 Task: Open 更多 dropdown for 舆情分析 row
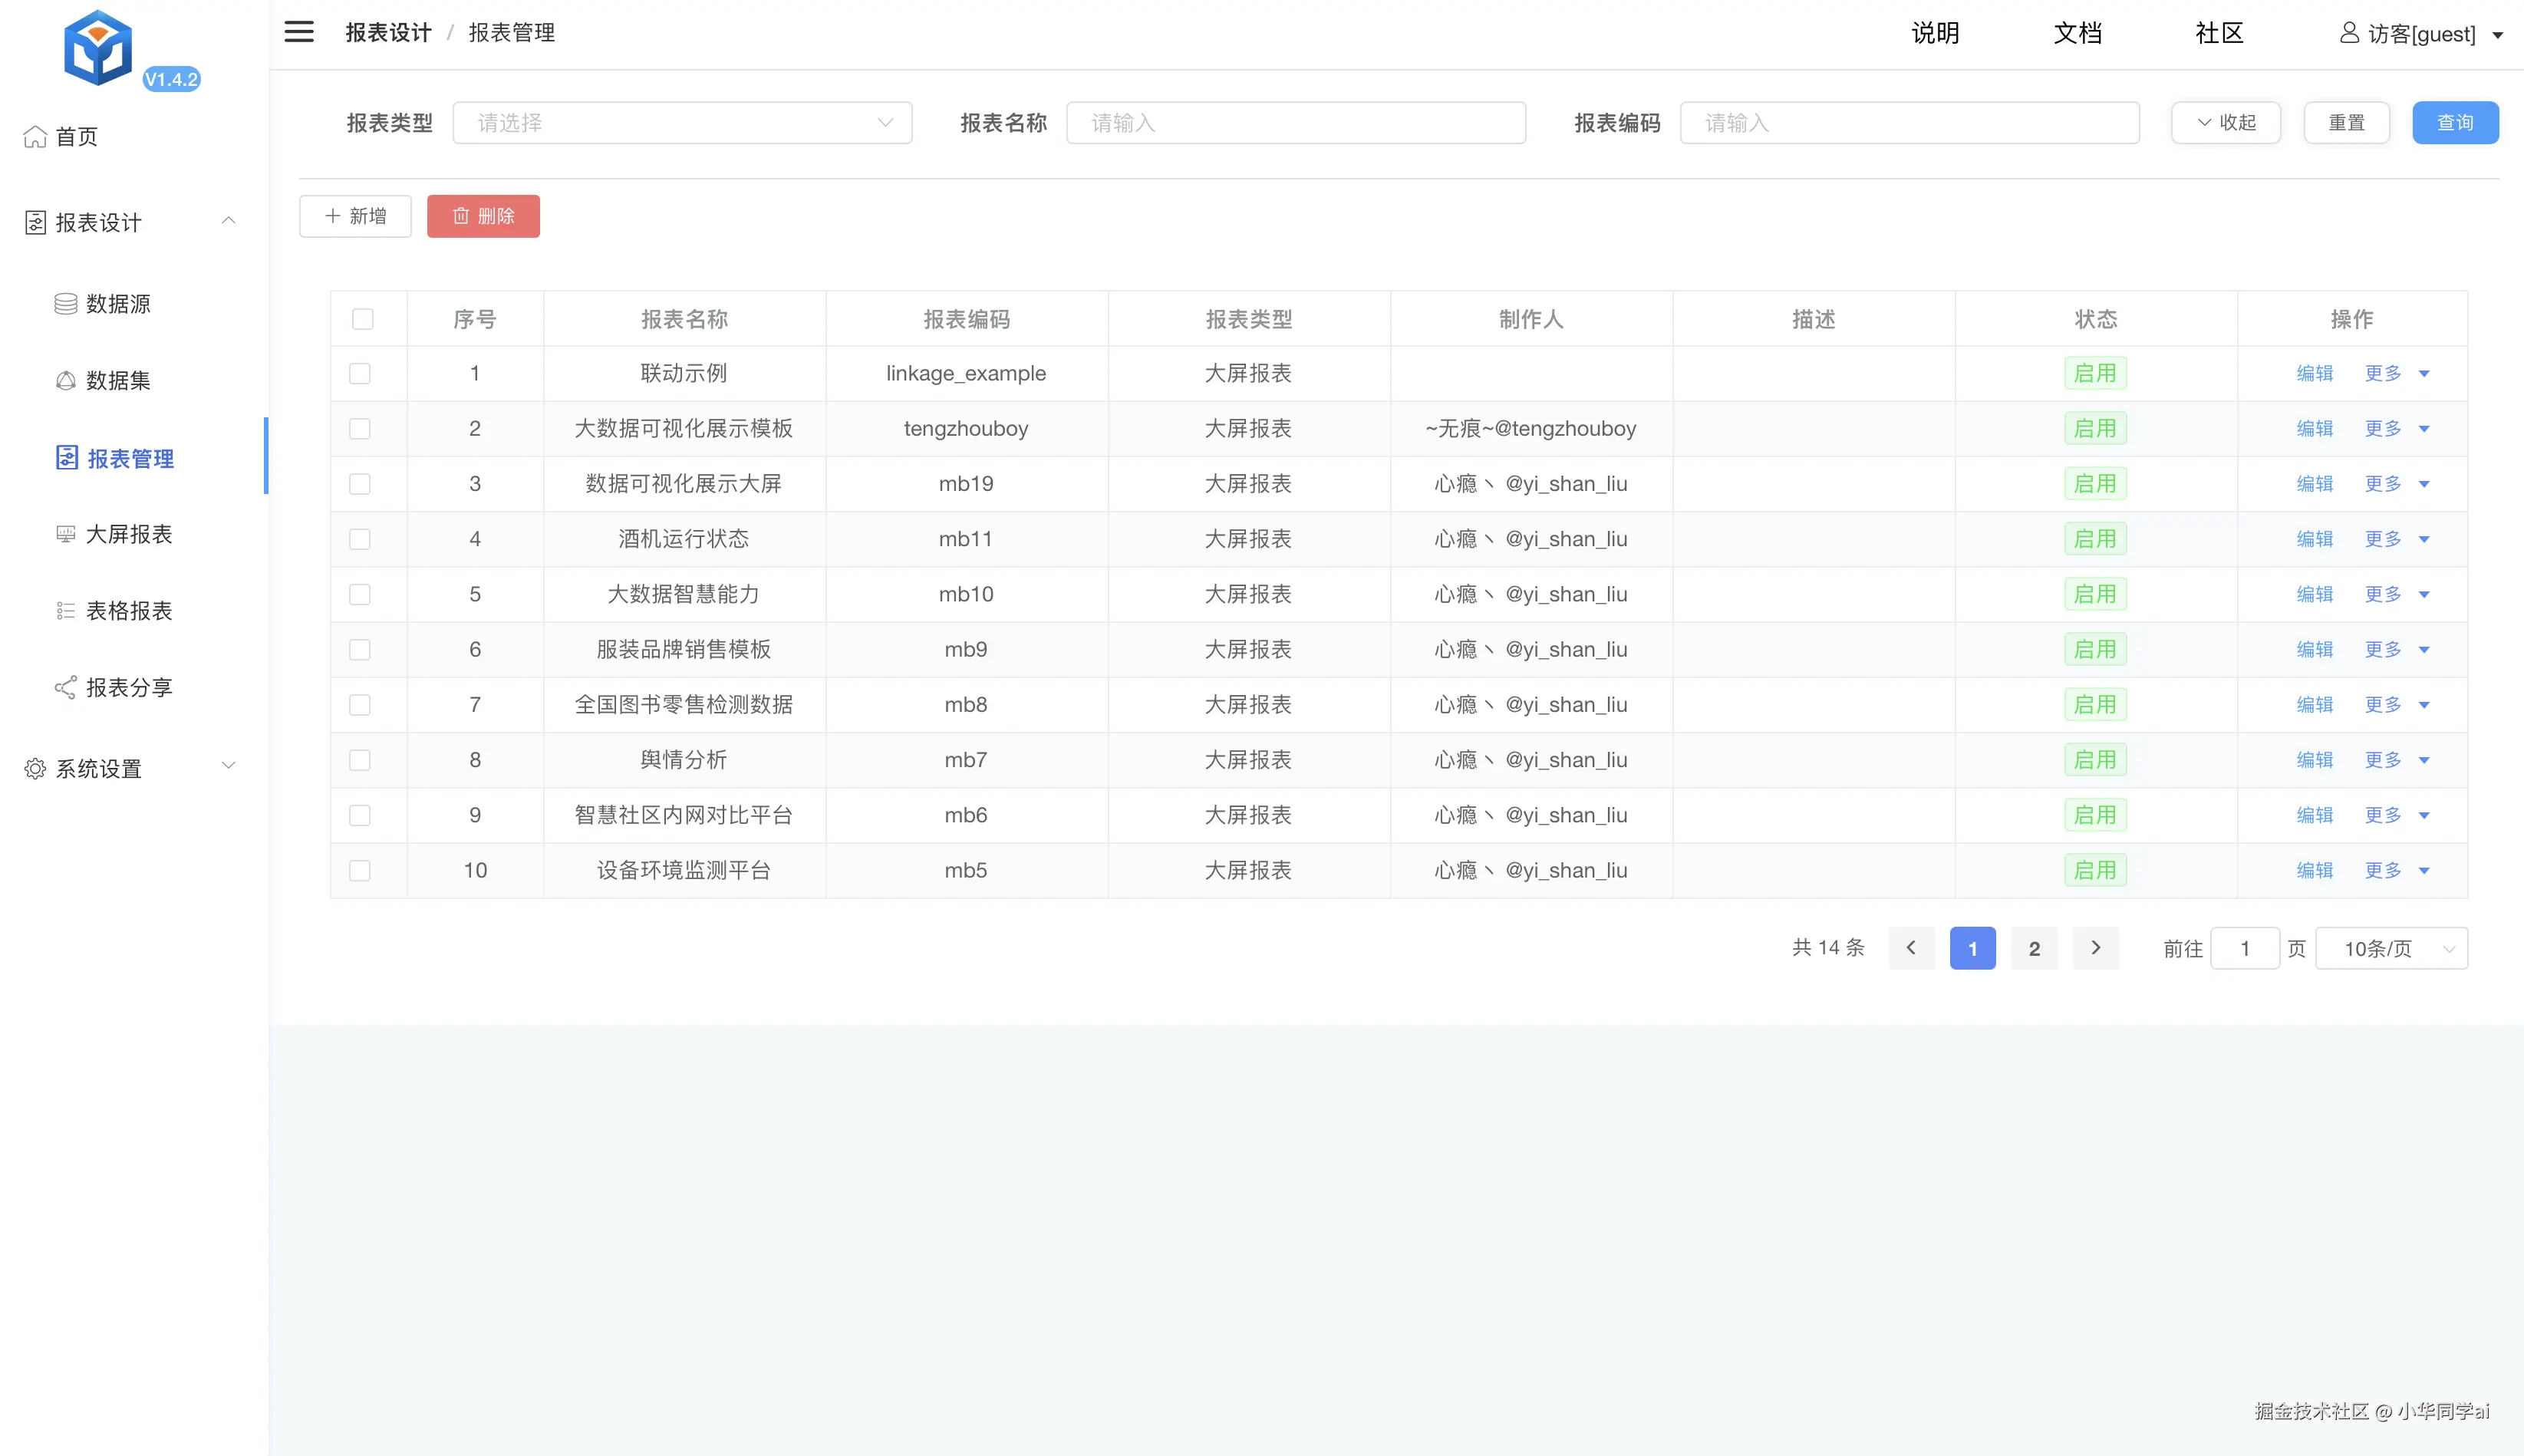click(2397, 760)
